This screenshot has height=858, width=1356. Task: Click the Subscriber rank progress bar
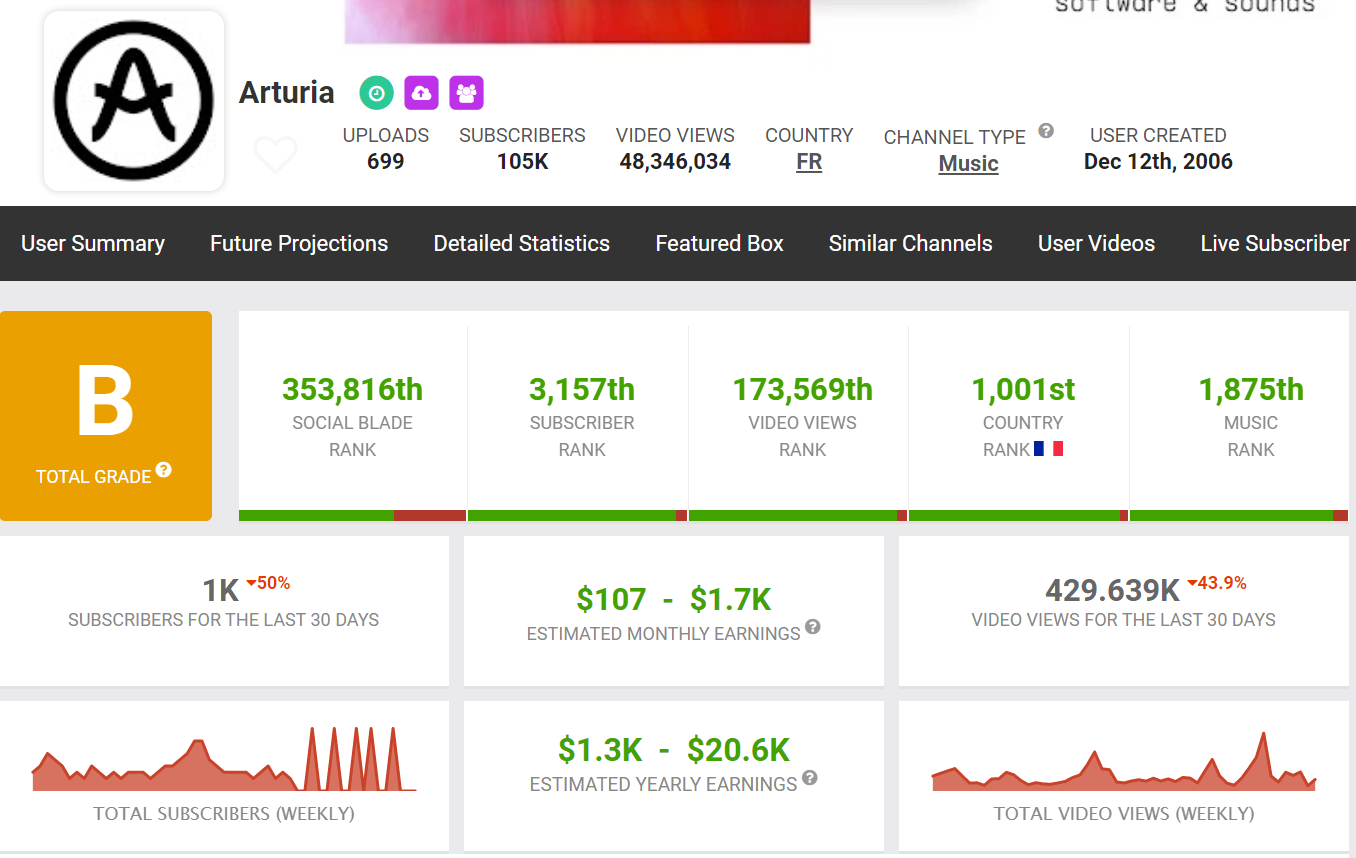tap(578, 516)
